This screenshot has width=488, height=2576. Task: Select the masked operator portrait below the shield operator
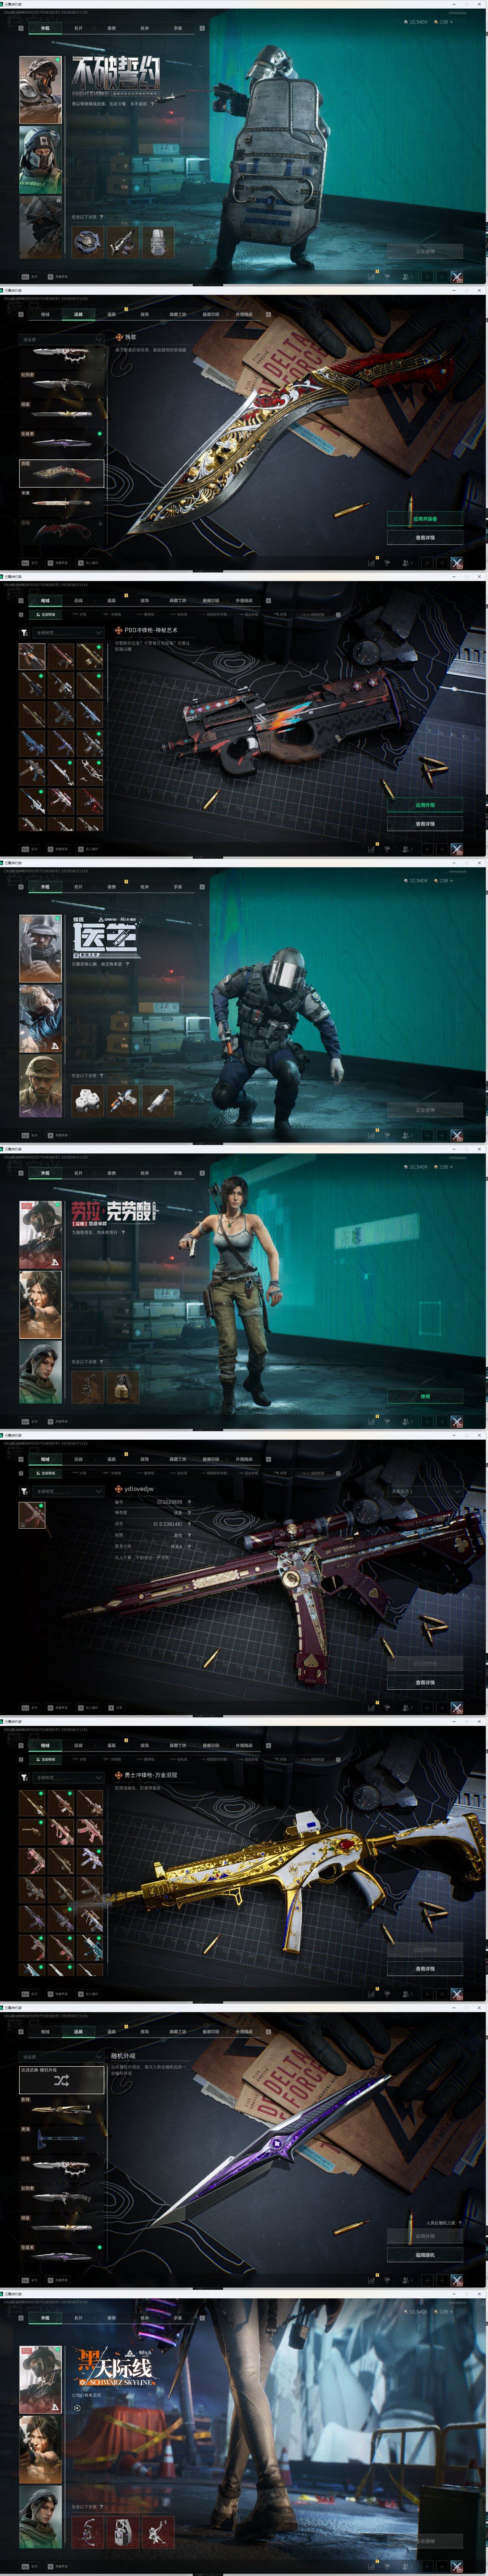[40, 160]
